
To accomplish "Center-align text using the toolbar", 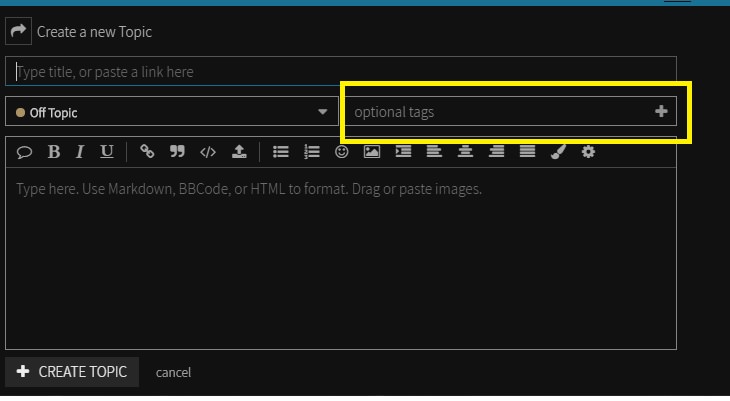I will pos(465,151).
